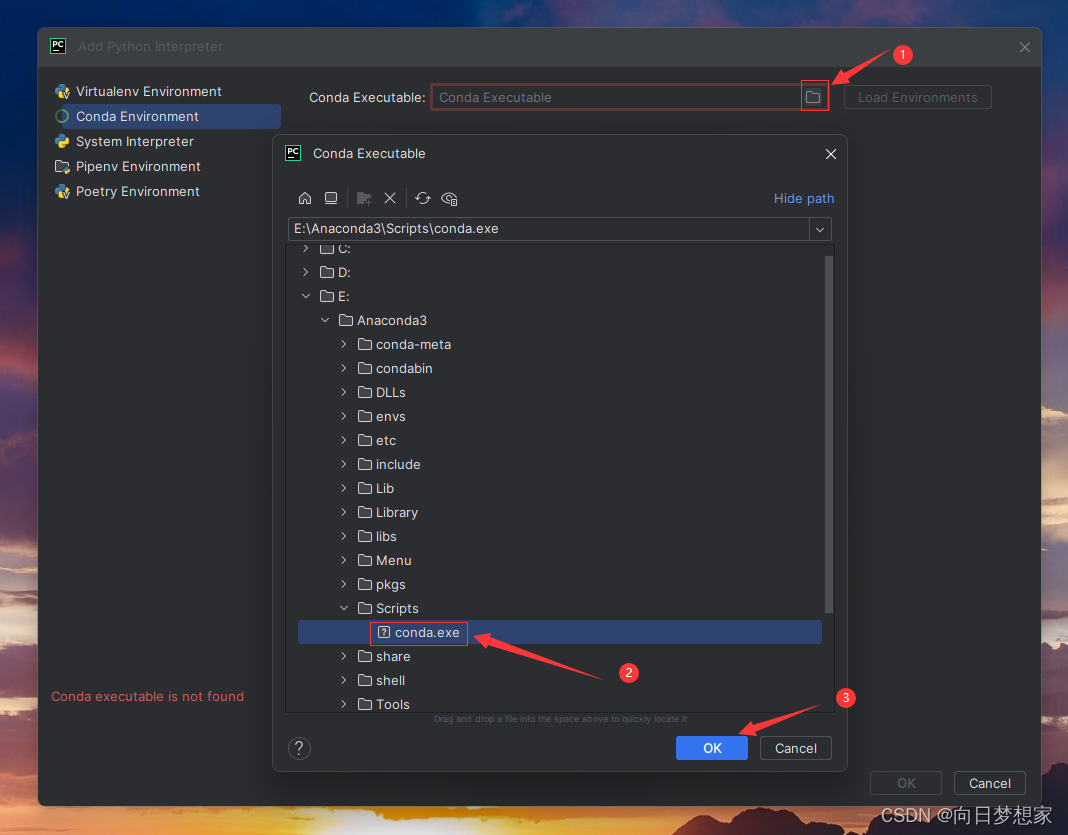Select the include folder
1068x835 pixels.
(398, 464)
